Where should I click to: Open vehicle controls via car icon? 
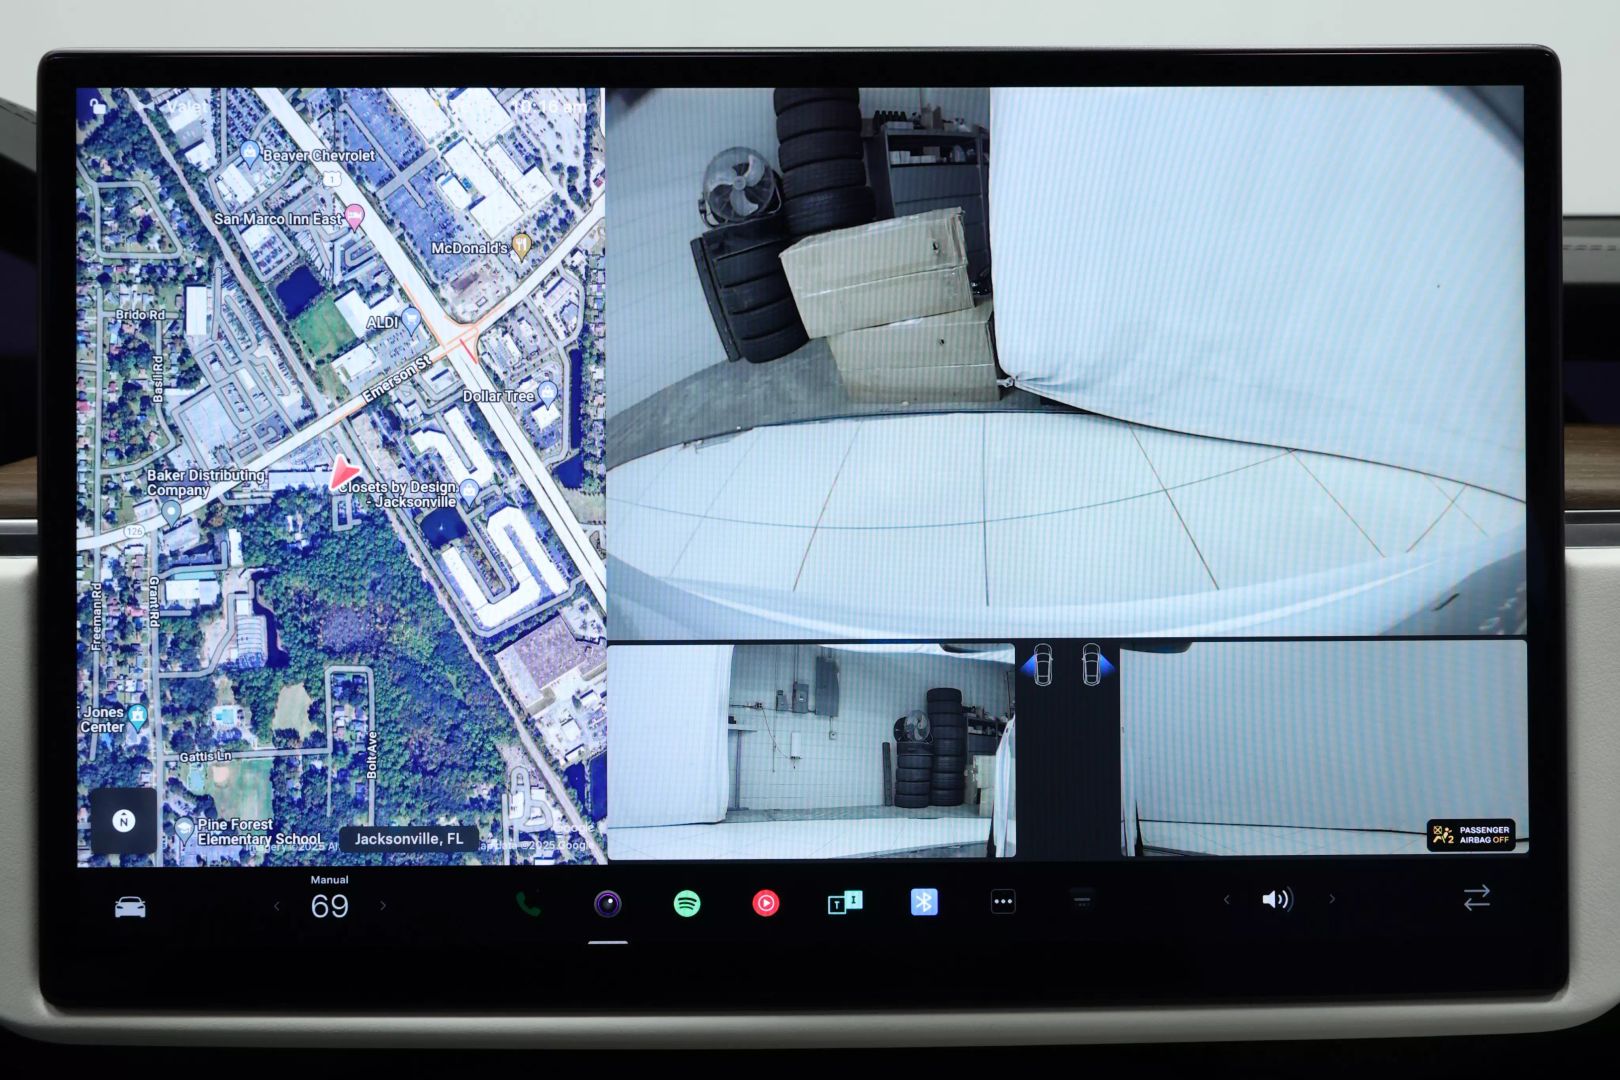130,907
